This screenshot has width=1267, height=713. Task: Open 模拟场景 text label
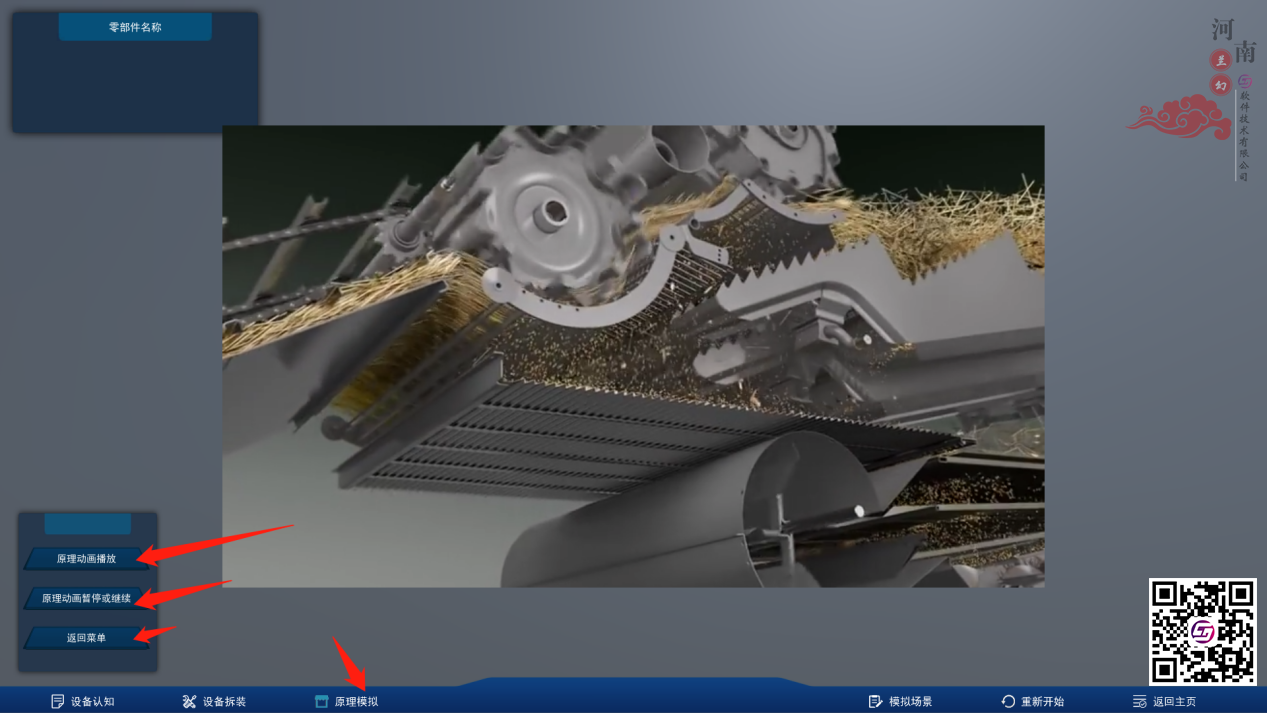click(910, 702)
